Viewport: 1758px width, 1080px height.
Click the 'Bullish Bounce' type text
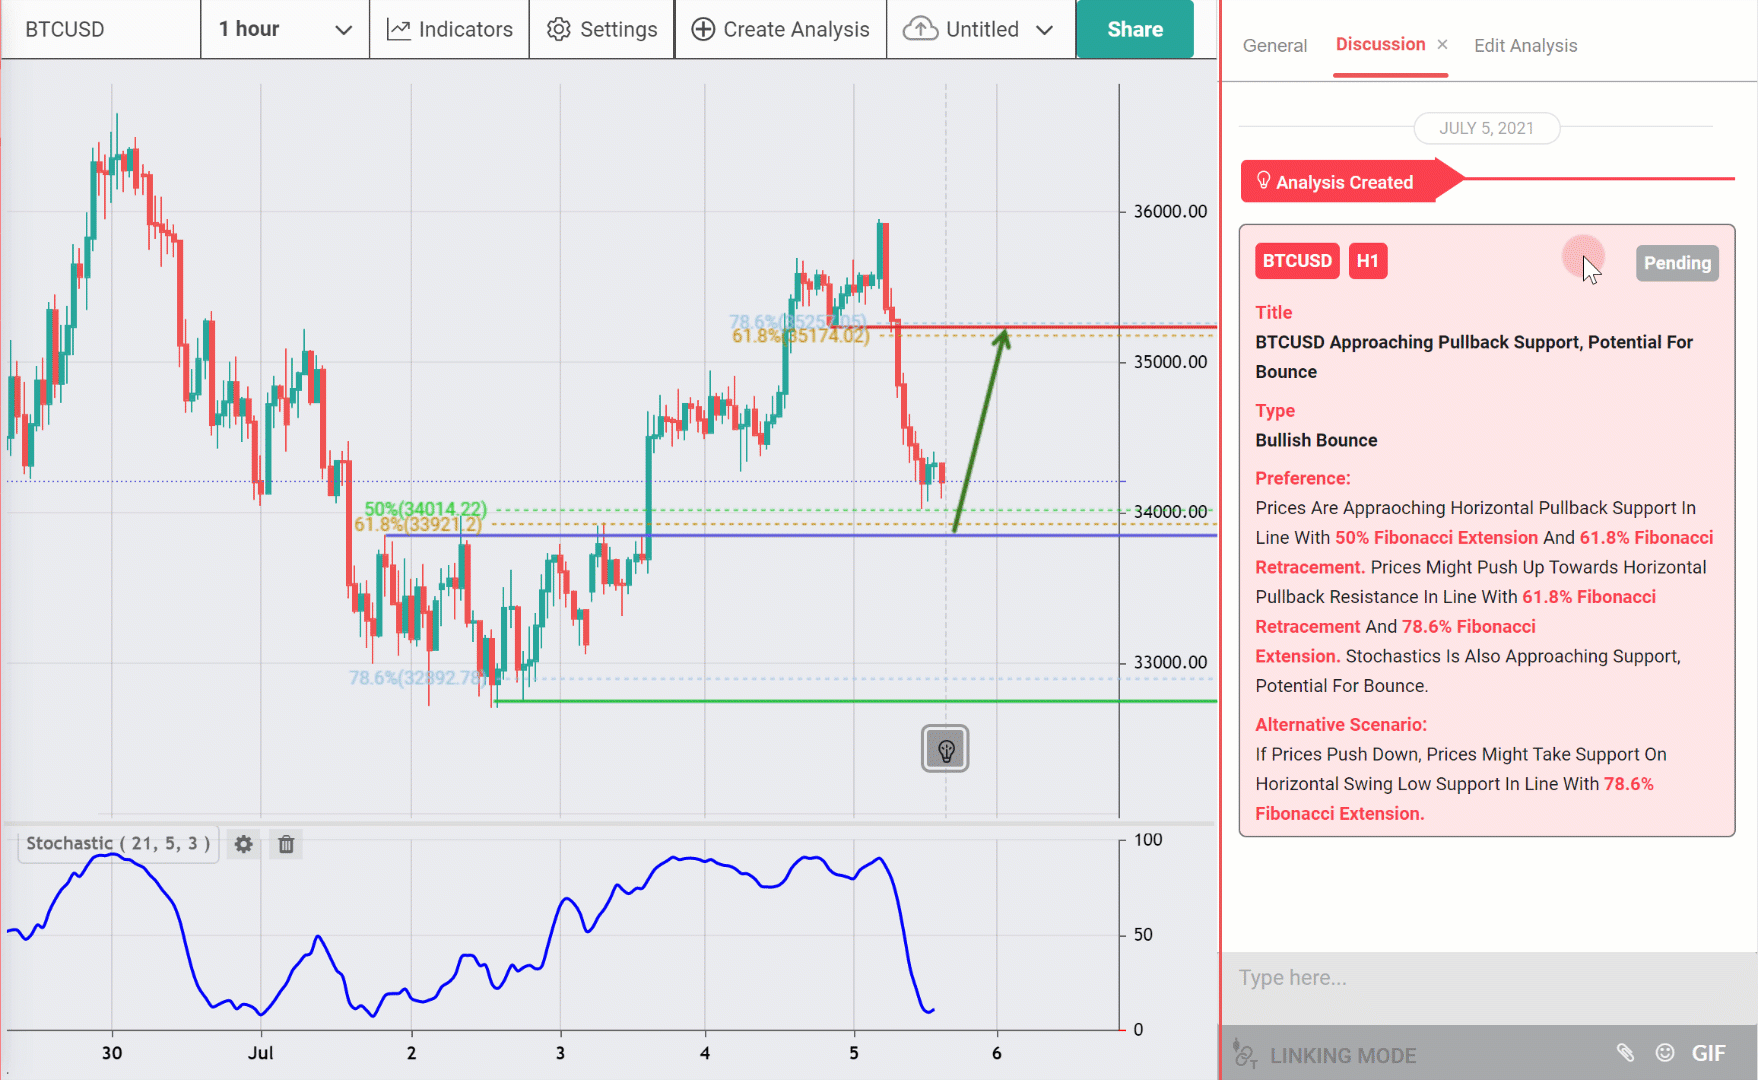[x=1316, y=440]
